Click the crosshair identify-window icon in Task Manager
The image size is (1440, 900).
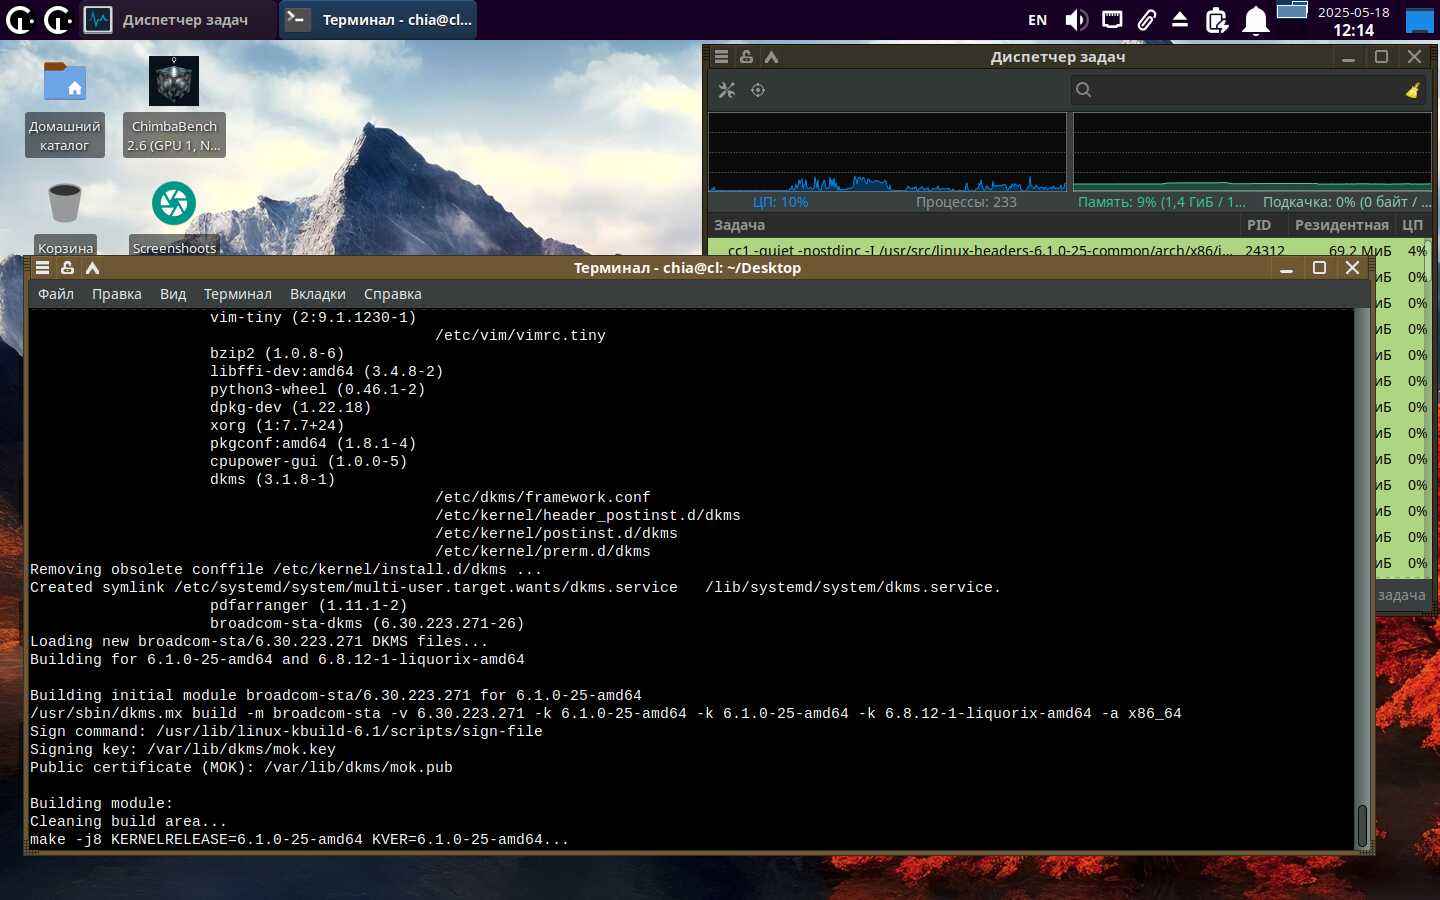(758, 90)
